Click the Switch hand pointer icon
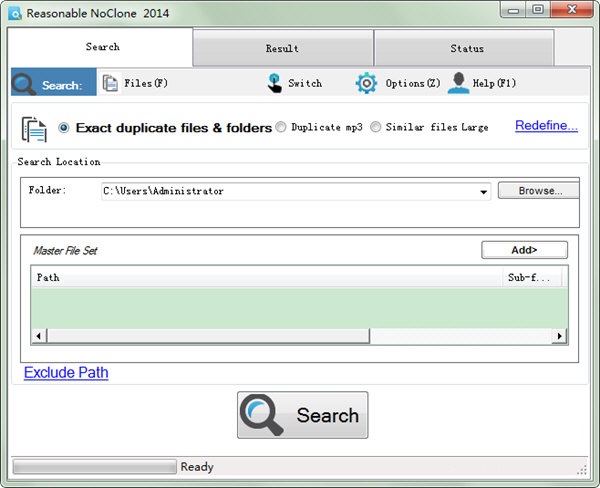The height and width of the screenshot is (488, 600). click(274, 83)
